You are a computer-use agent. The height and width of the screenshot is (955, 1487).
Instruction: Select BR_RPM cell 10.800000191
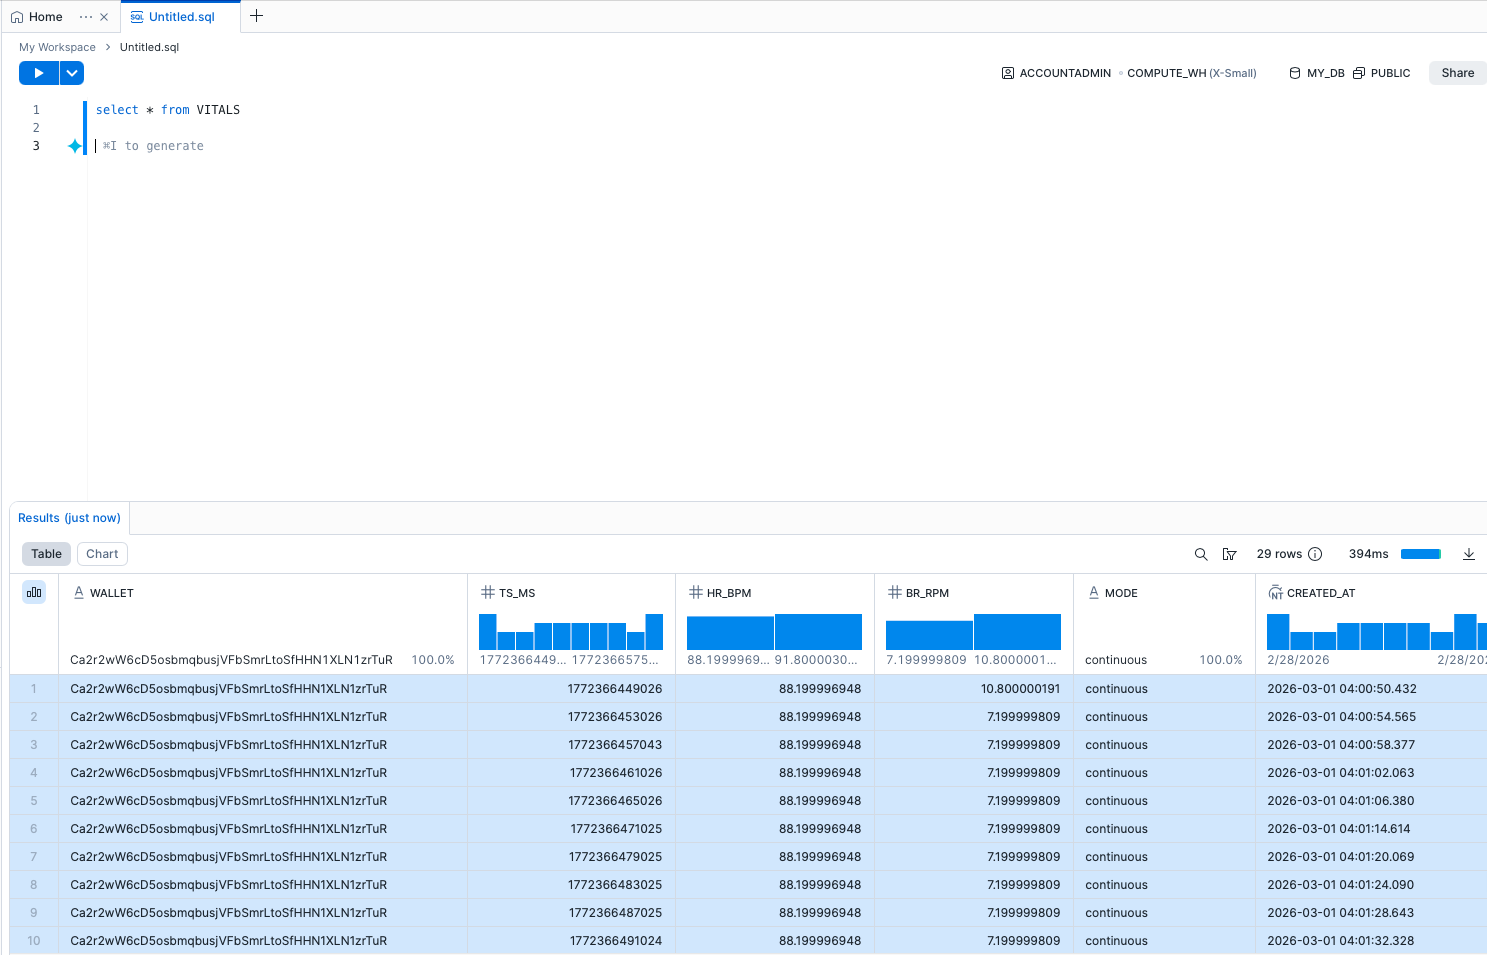(x=974, y=689)
